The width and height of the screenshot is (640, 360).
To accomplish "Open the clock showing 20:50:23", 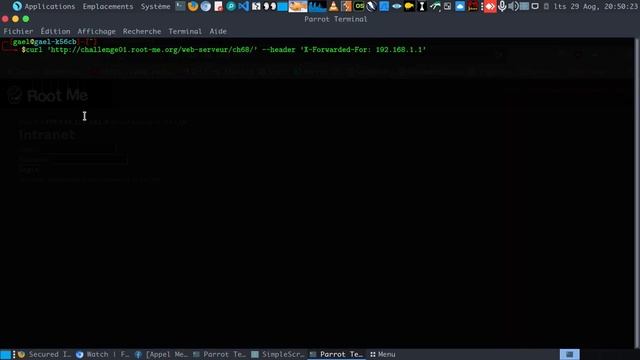I will pyautogui.click(x=596, y=7).
